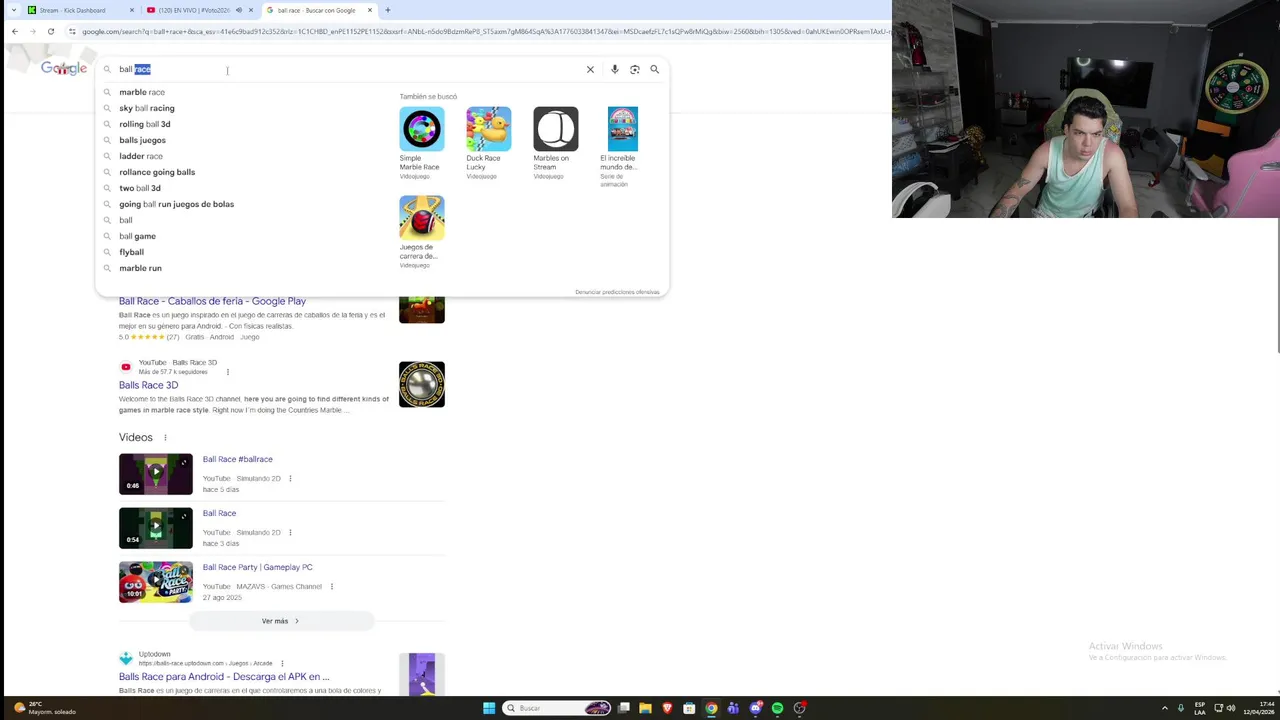Viewport: 1280px width, 720px height.
Task: Open options for 'Ball Race #ballrace' video
Action: [x=290, y=478]
